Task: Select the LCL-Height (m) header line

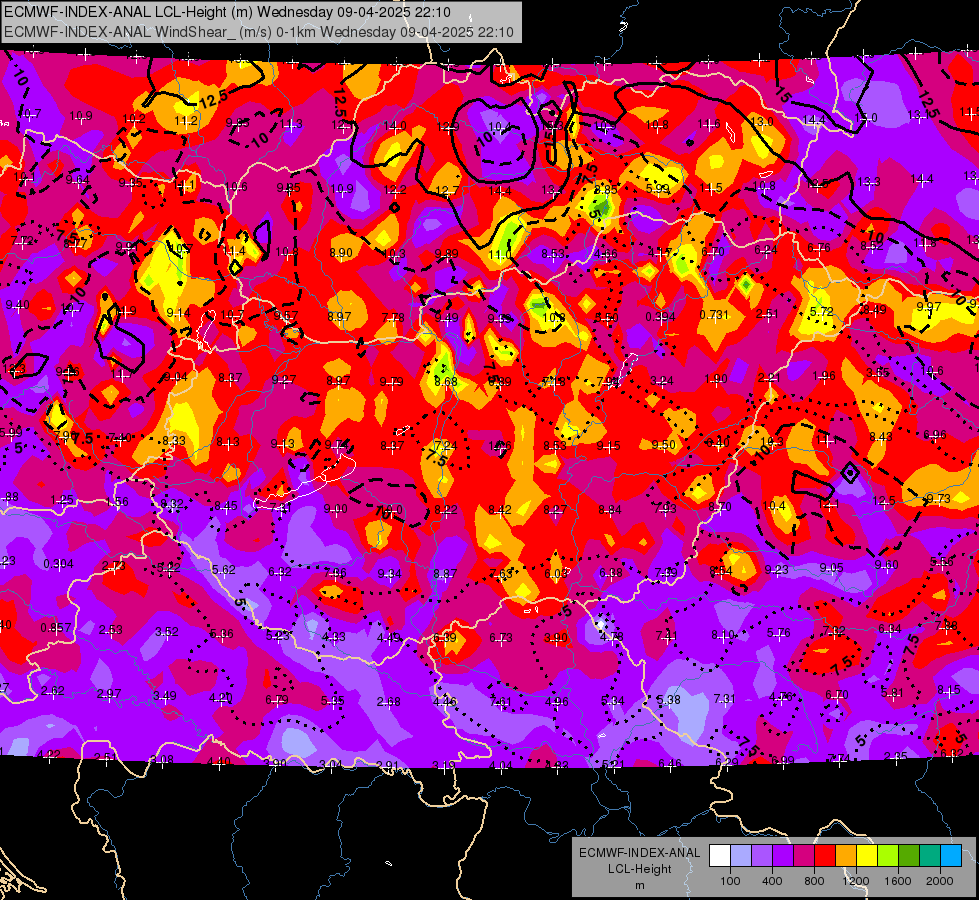Action: [x=228, y=12]
